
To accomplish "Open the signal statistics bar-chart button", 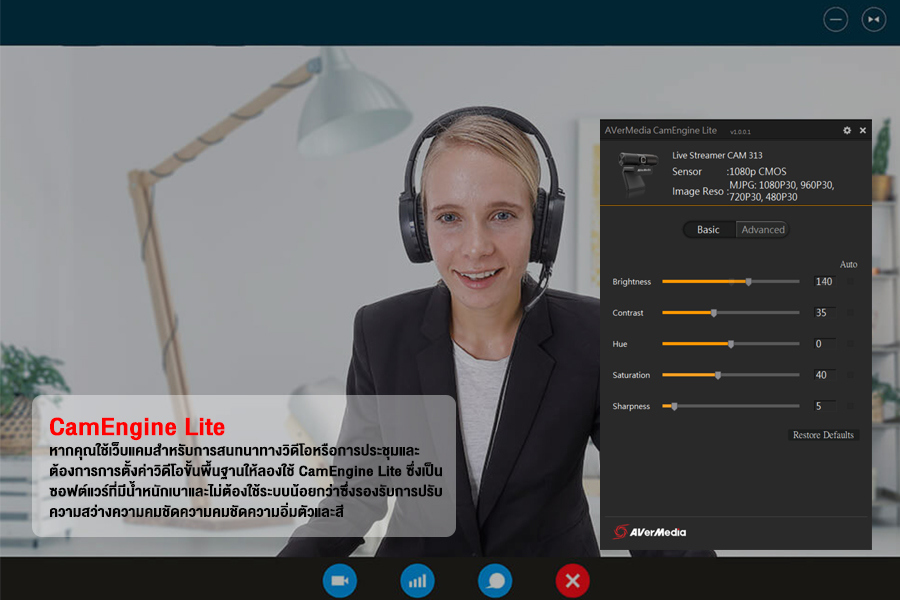I will point(417,581).
